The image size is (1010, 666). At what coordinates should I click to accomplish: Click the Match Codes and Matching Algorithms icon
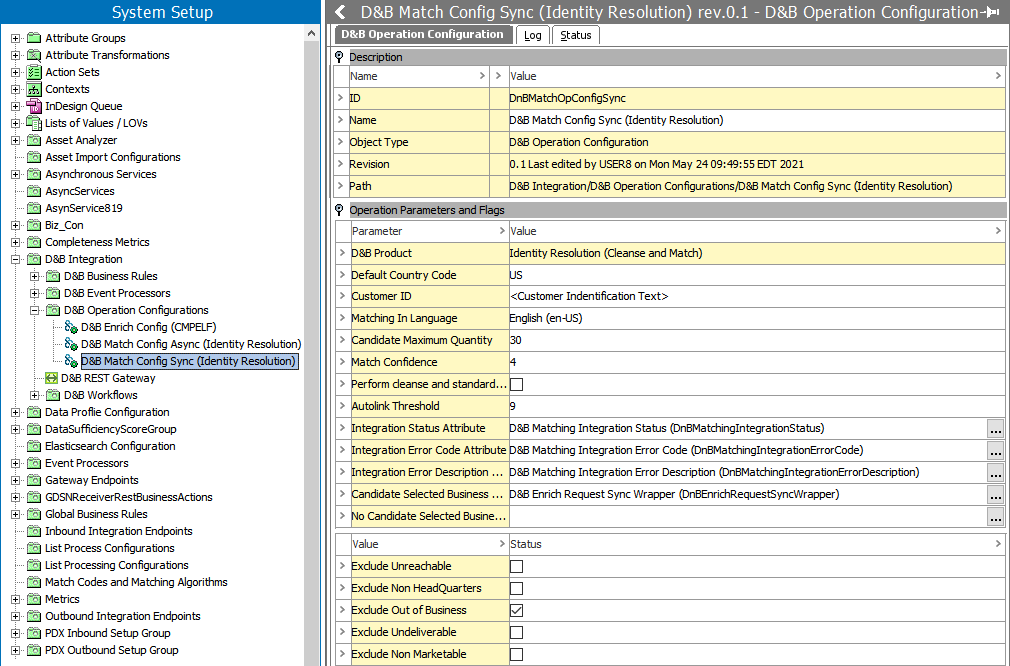click(x=34, y=582)
